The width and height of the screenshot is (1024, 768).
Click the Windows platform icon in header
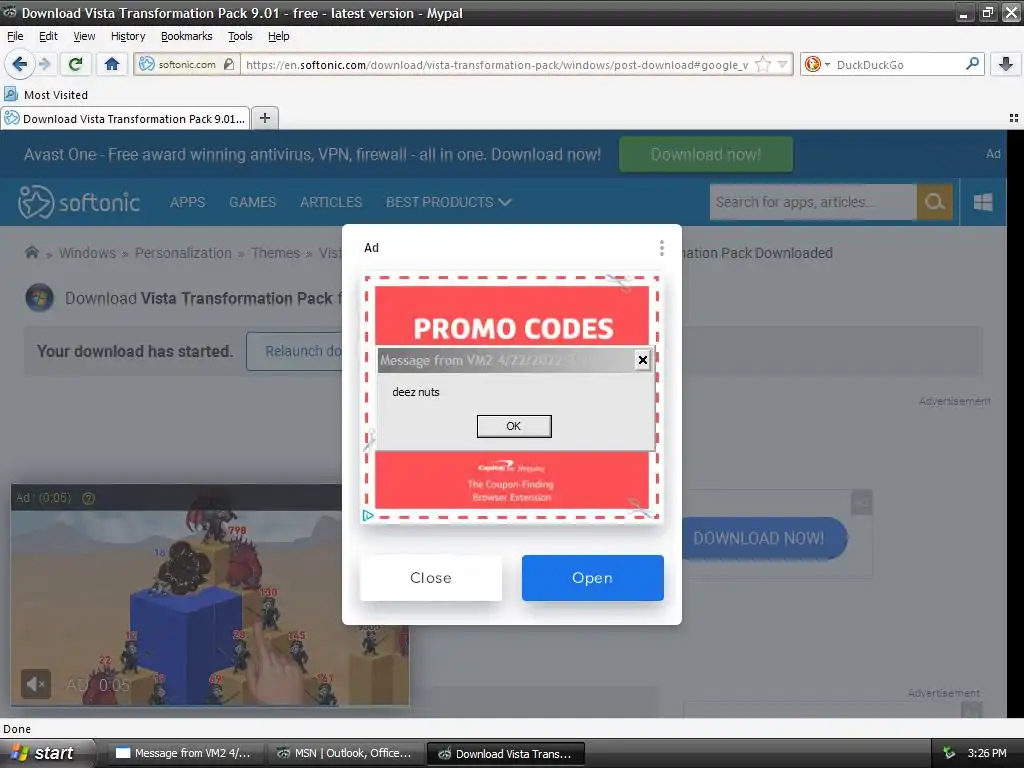point(983,202)
